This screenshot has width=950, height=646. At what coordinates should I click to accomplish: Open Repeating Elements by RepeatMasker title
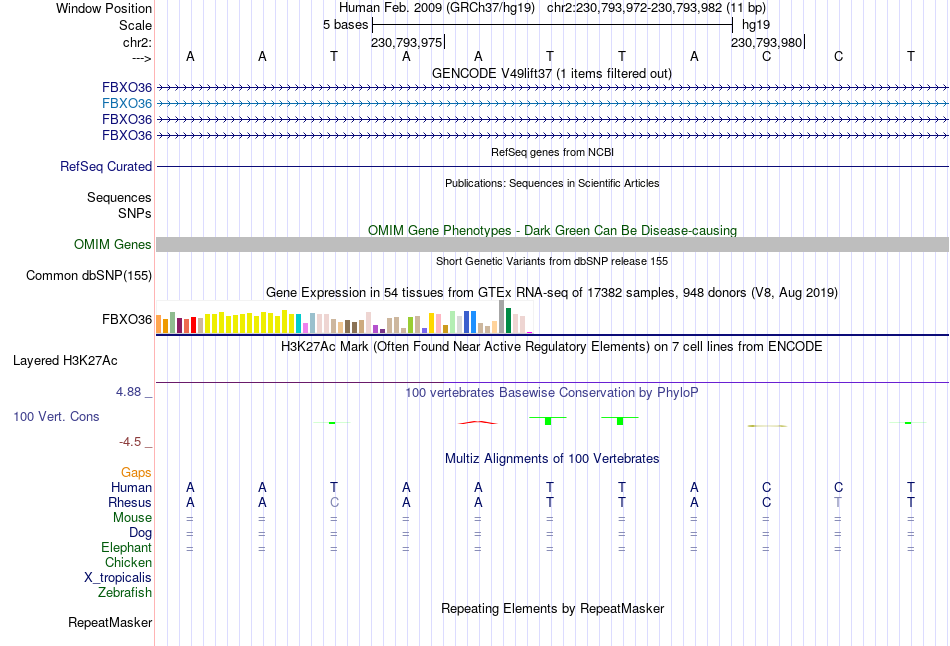552,608
